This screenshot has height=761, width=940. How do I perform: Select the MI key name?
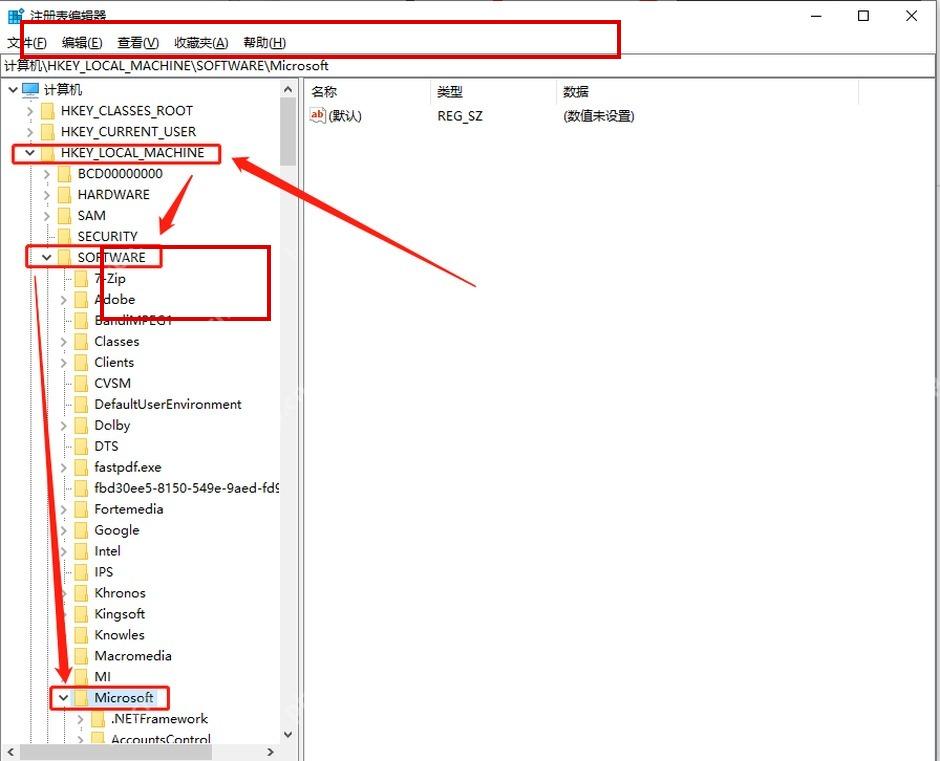click(103, 677)
